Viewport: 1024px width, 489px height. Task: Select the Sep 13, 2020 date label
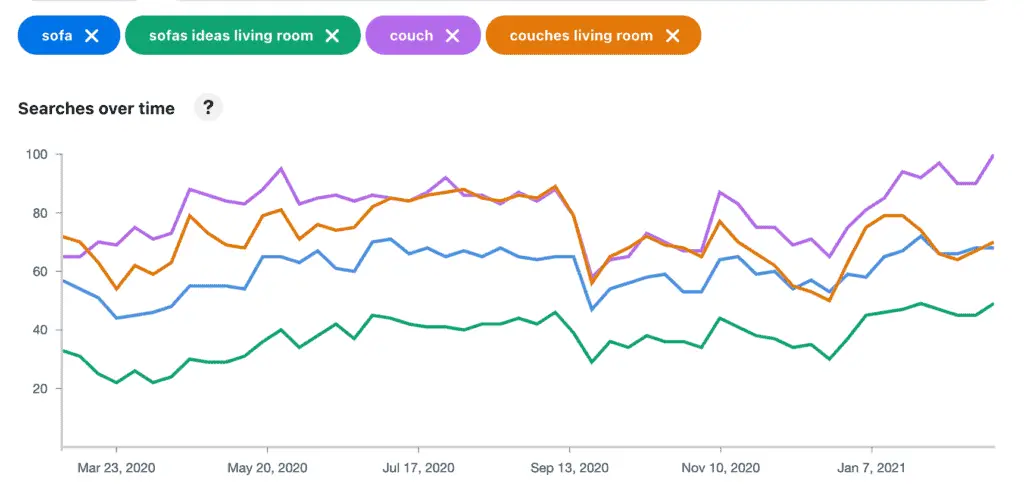[569, 468]
